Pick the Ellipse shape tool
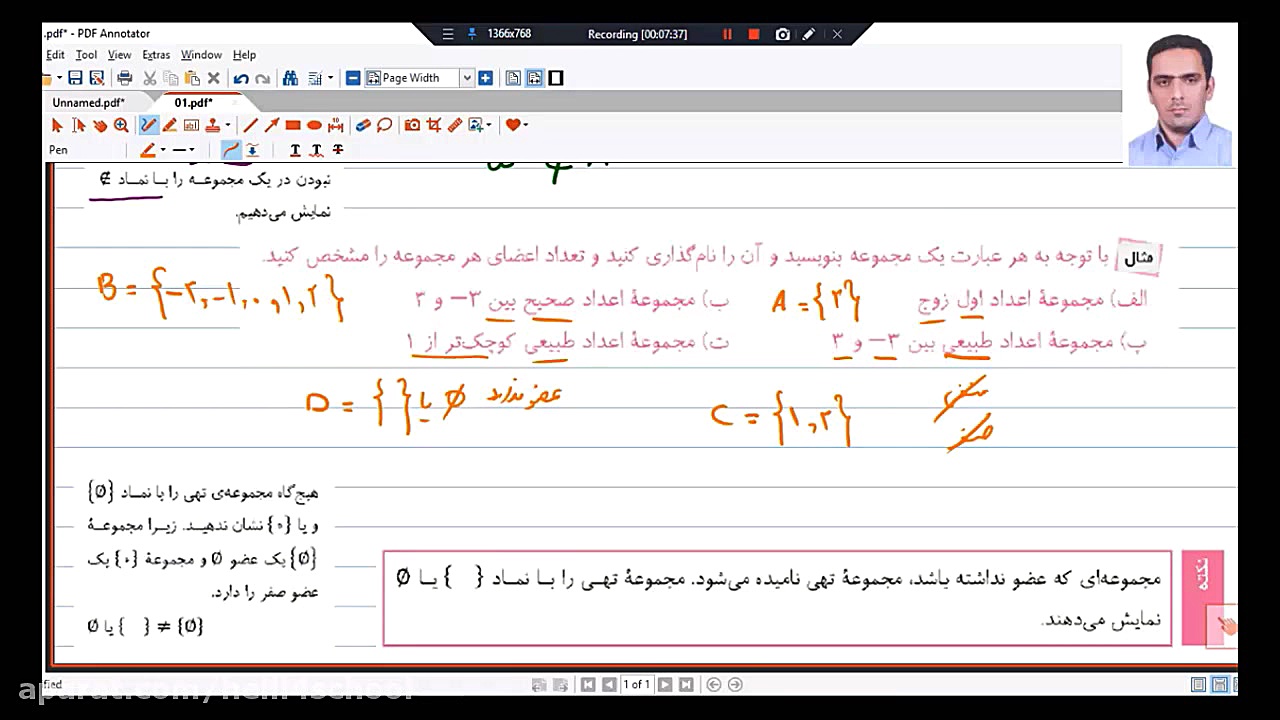 [x=314, y=125]
